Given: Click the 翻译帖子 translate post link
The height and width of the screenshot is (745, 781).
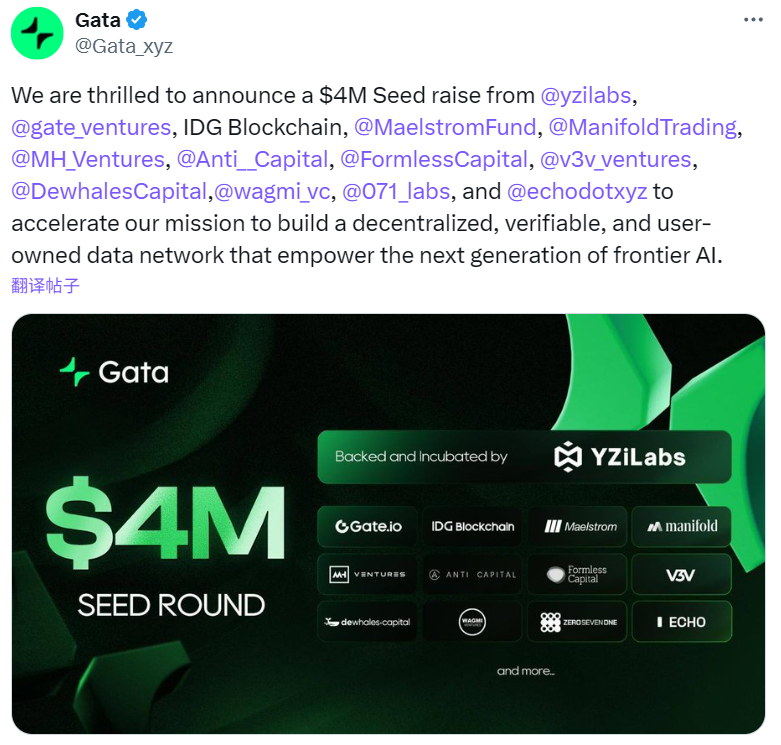Looking at the screenshot, I should pos(45,285).
